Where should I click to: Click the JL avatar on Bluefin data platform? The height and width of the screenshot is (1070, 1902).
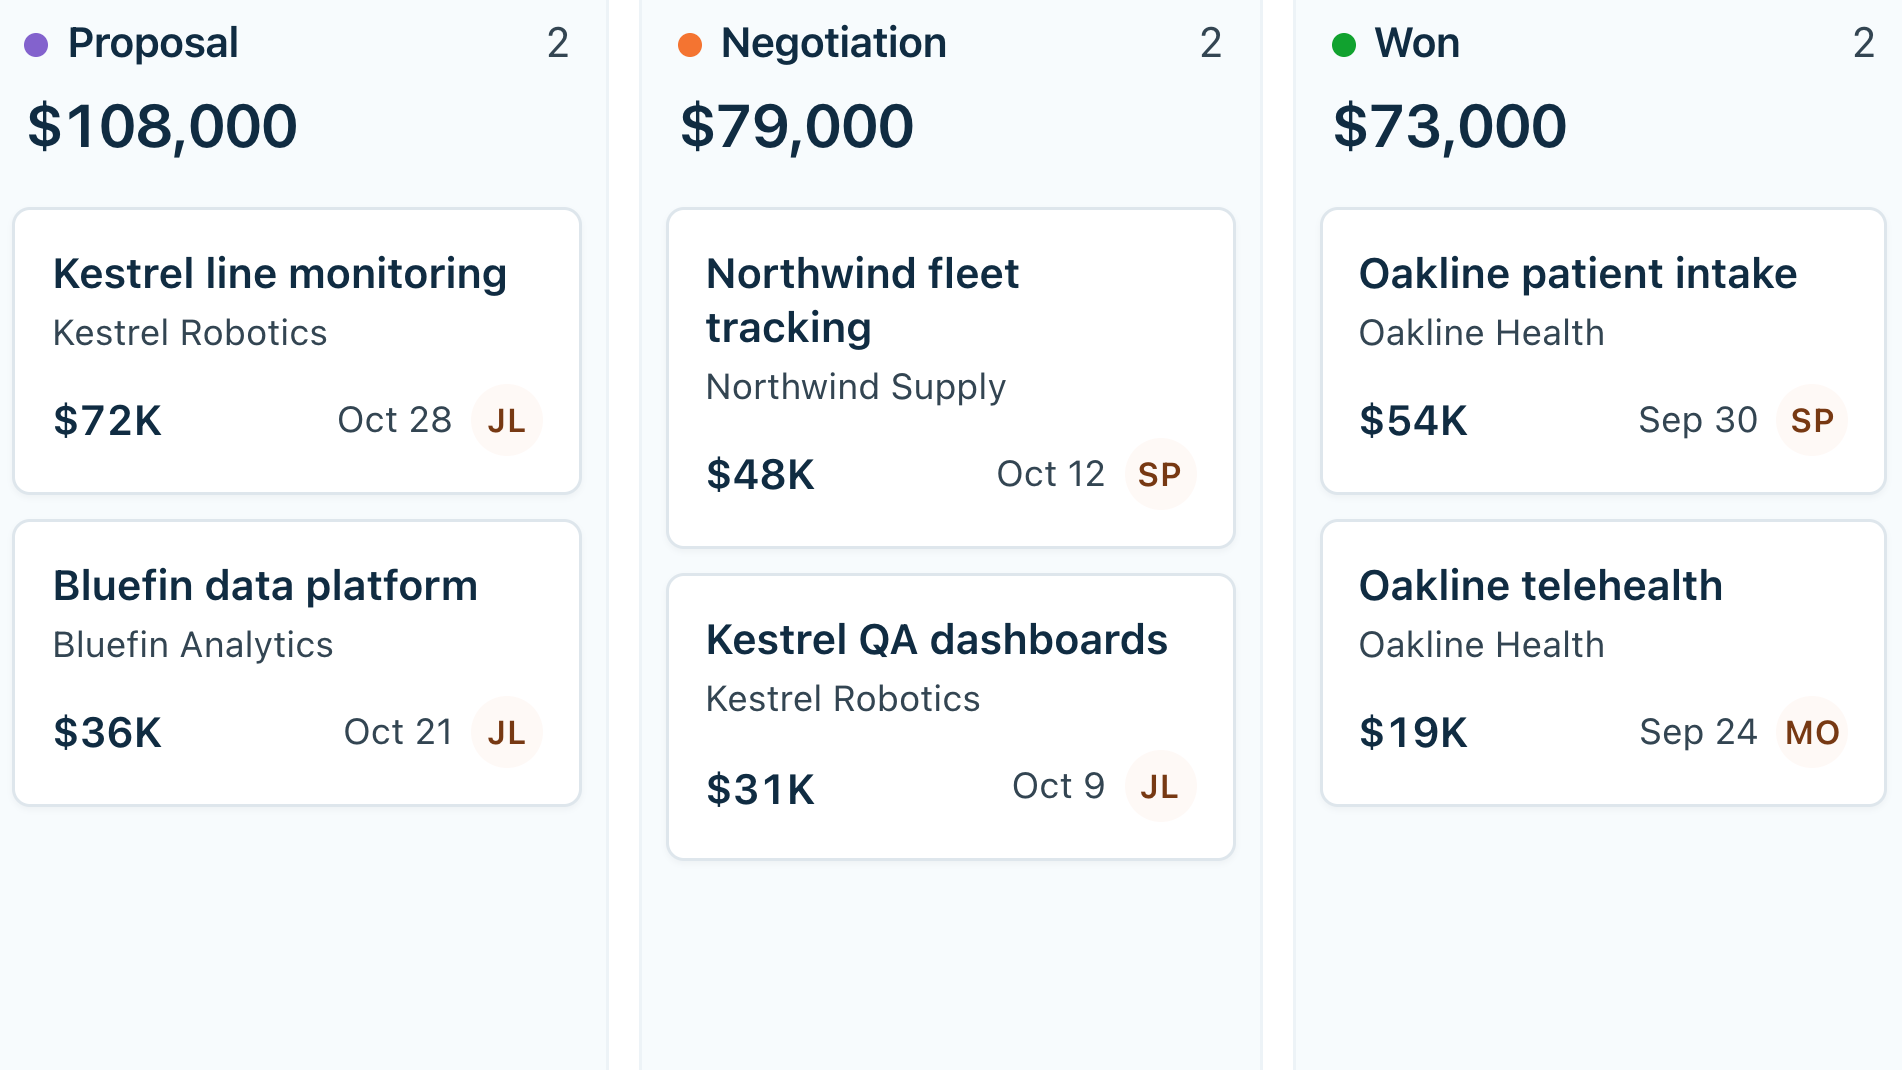coord(507,732)
